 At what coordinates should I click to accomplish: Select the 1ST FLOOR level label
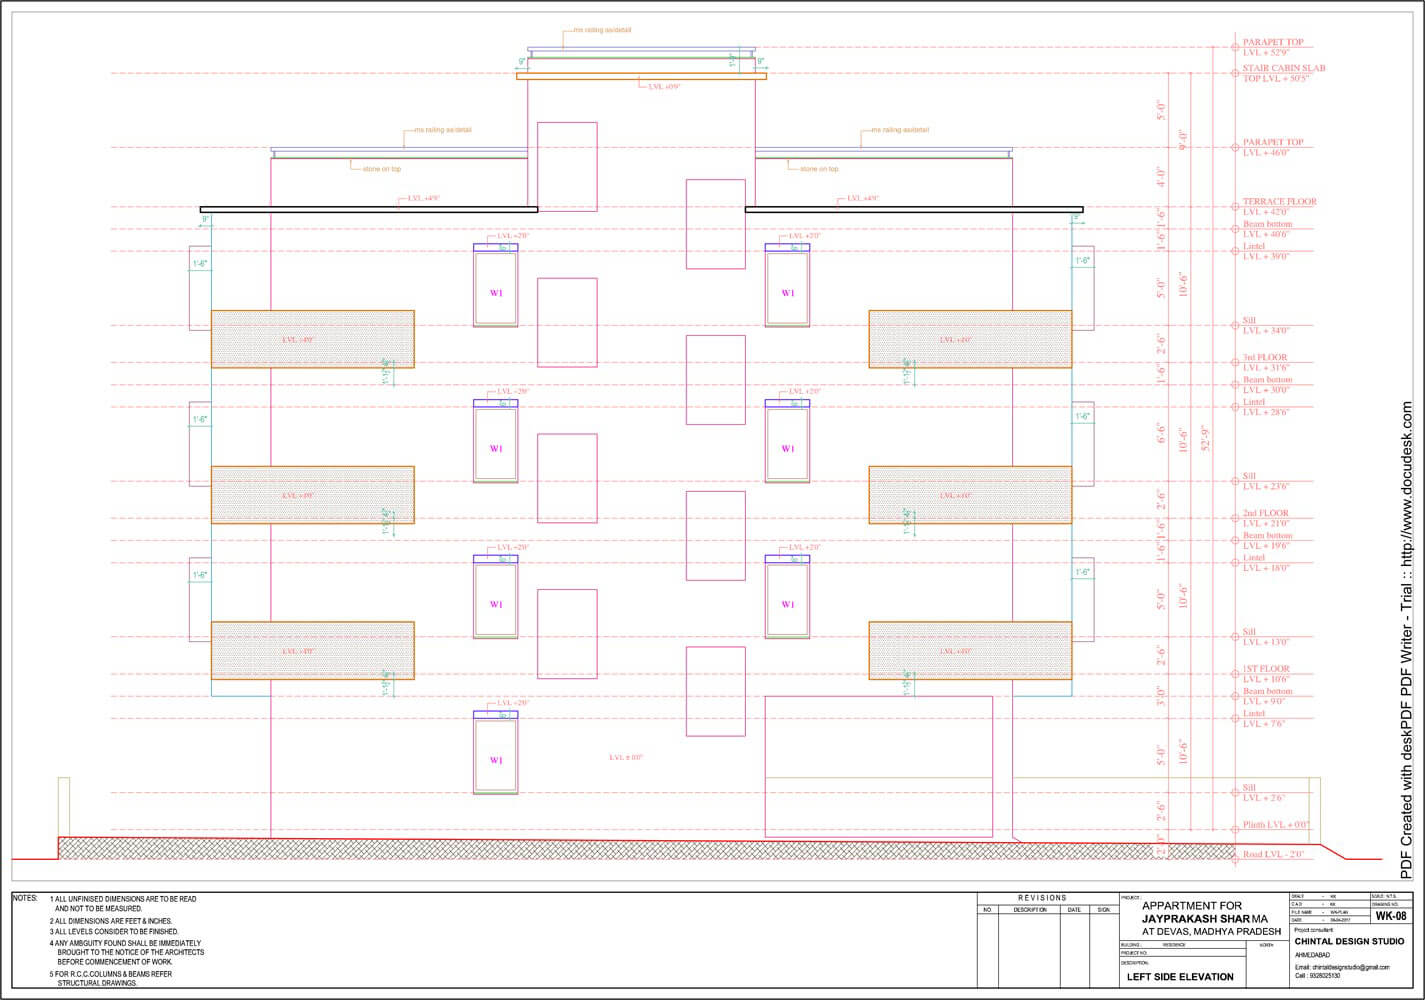(x=1265, y=669)
